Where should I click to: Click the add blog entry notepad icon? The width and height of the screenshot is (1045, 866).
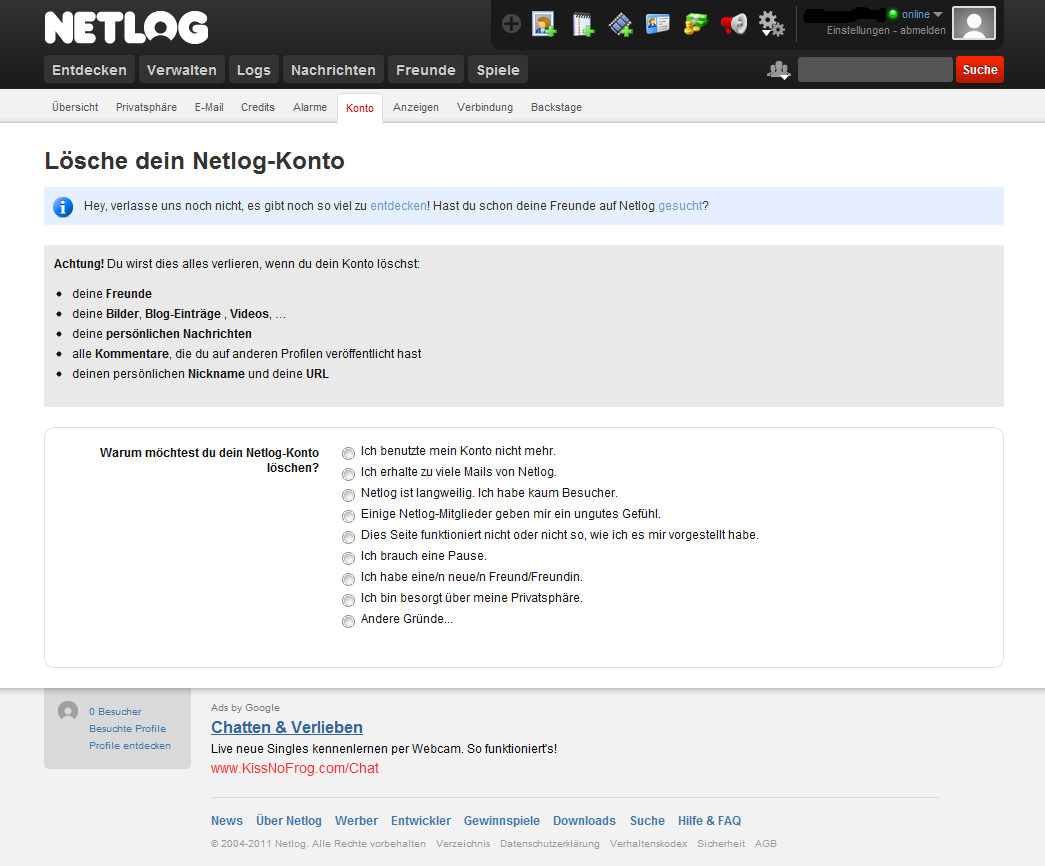pos(583,25)
